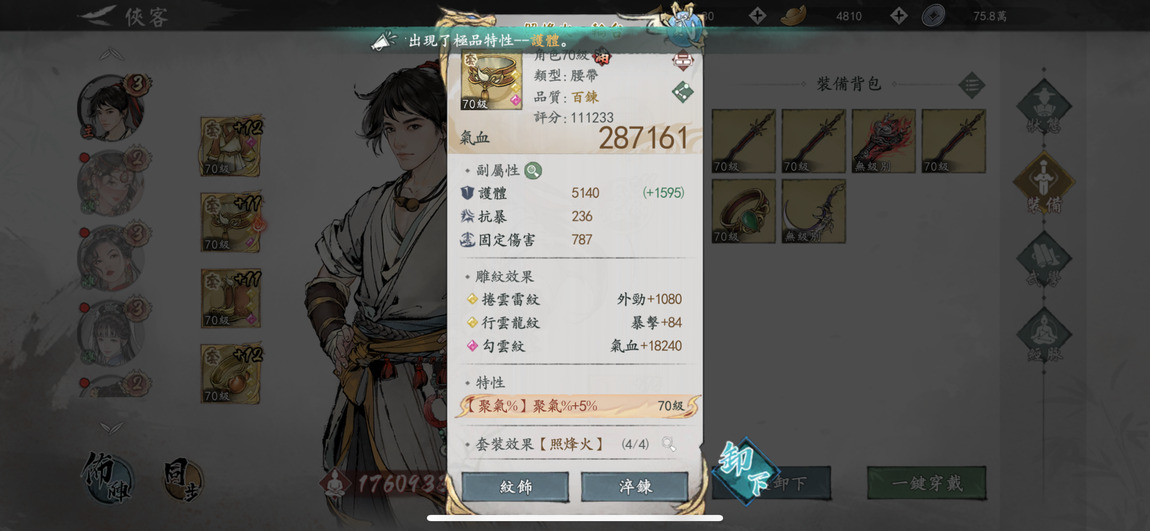Expand the hero list with the down chevron

coord(111,427)
